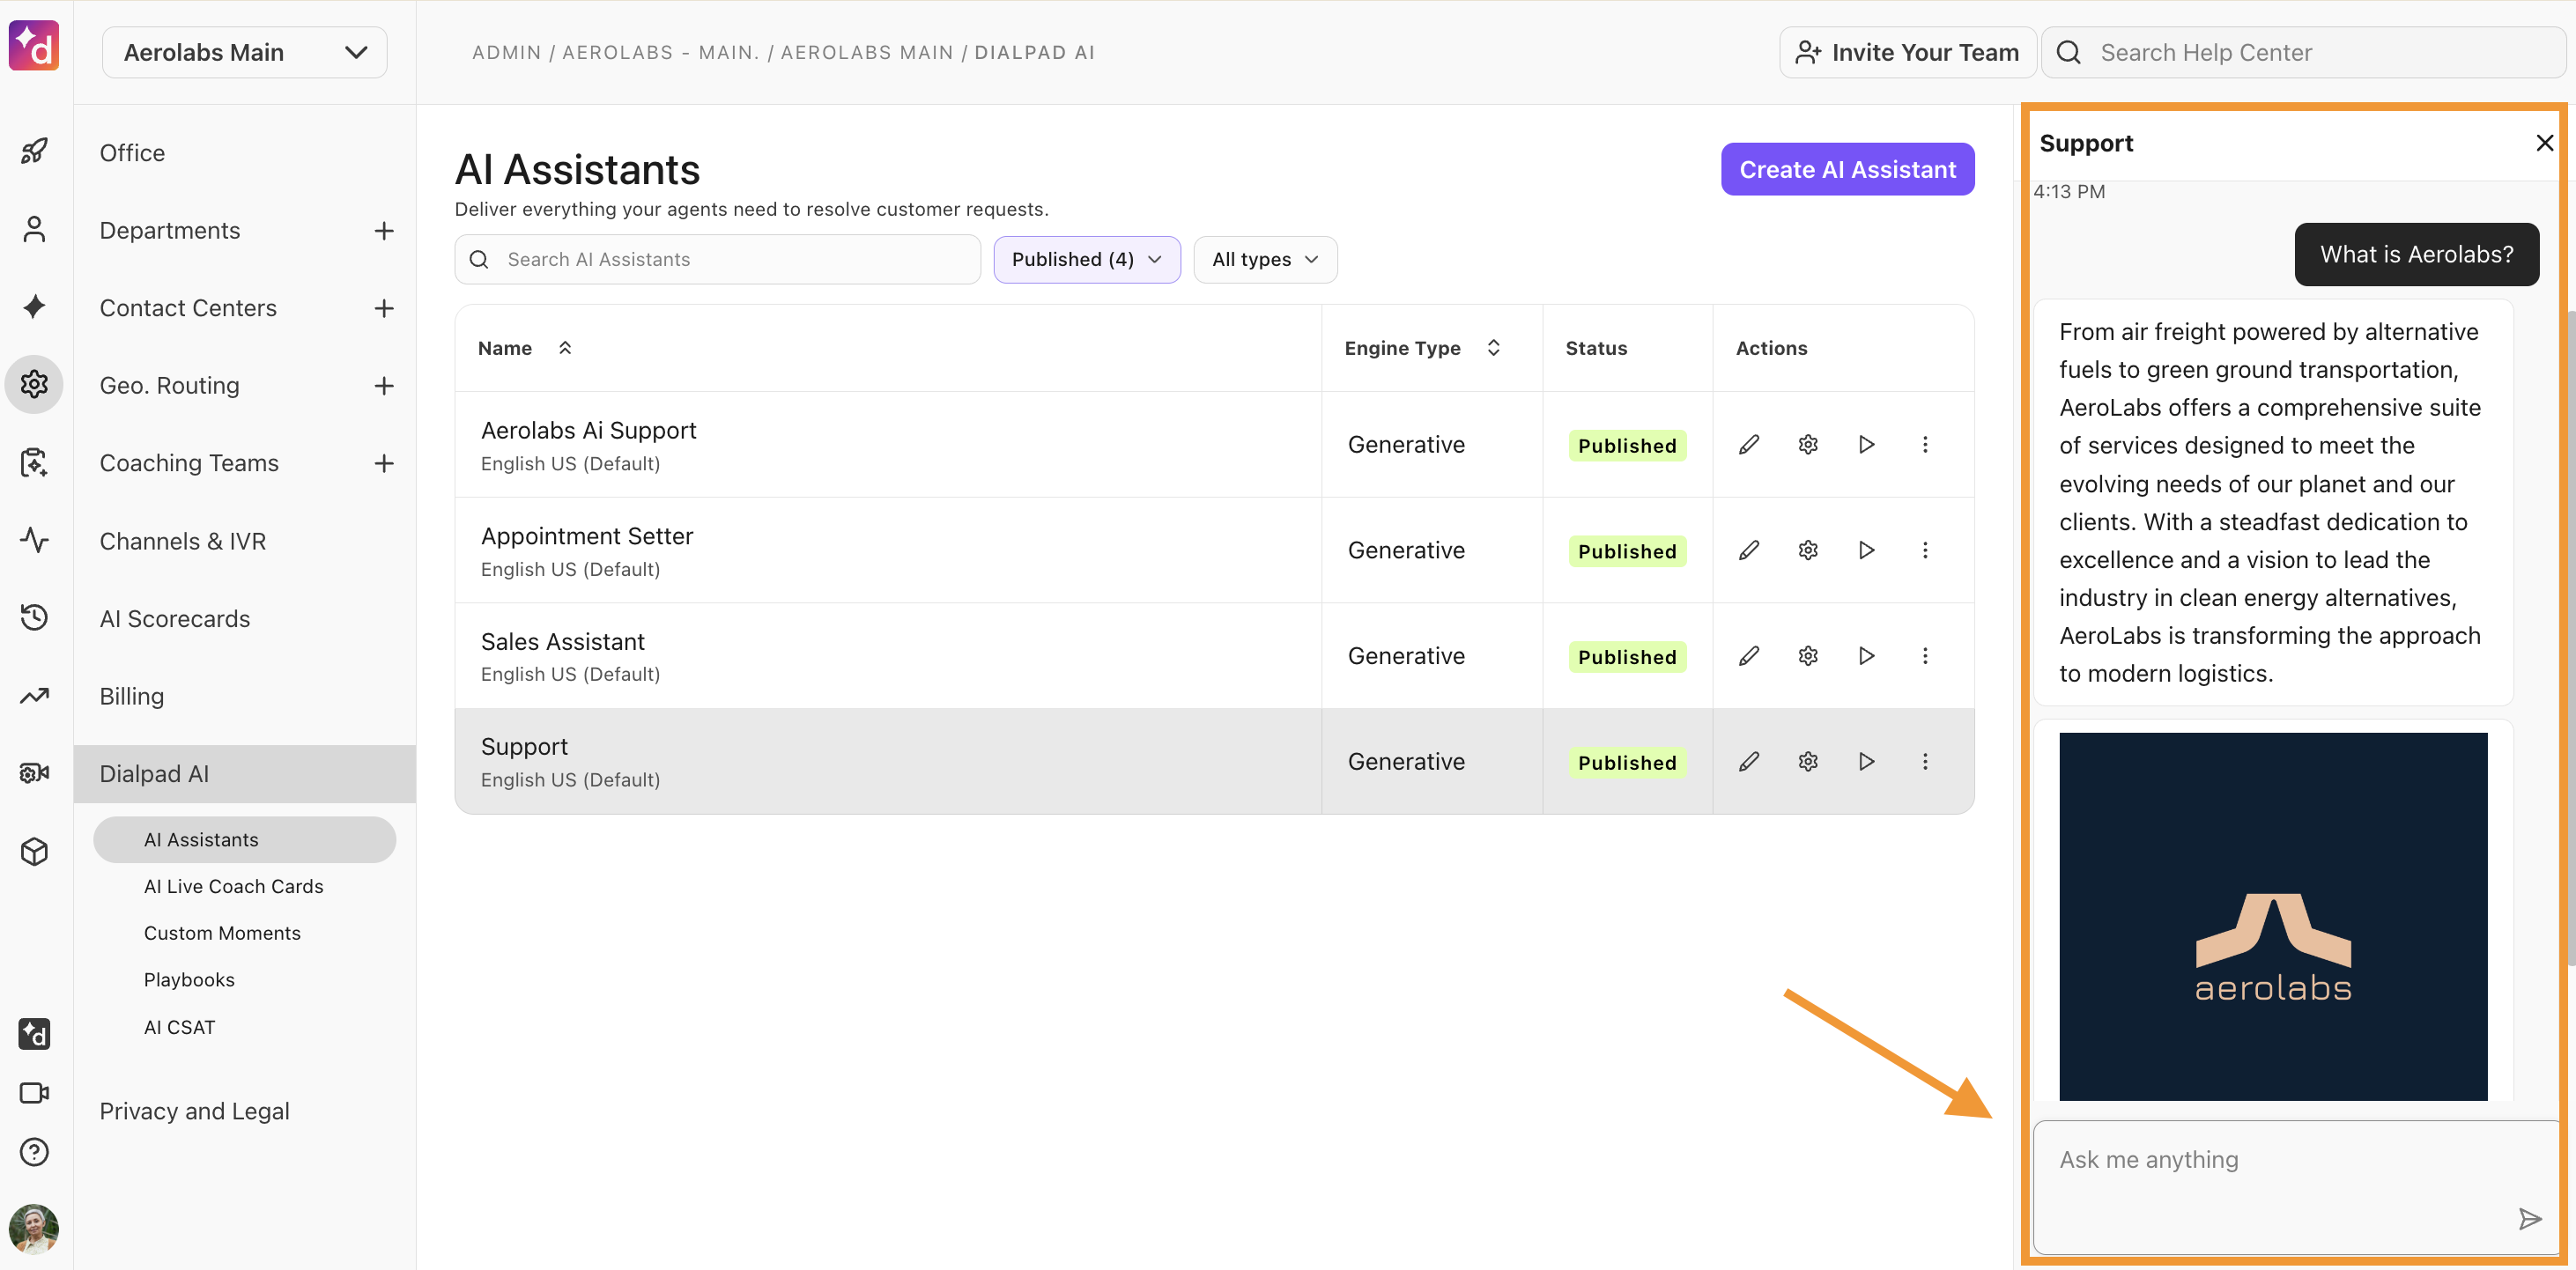Click Create AI Assistant button
Viewport: 2576px width, 1270px height.
(x=1847, y=170)
